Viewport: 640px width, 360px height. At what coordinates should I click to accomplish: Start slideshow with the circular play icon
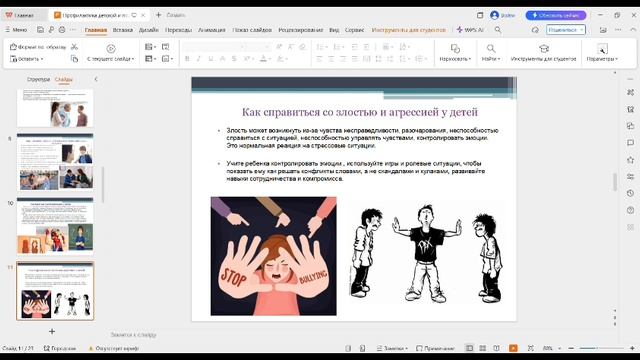[x=111, y=49]
